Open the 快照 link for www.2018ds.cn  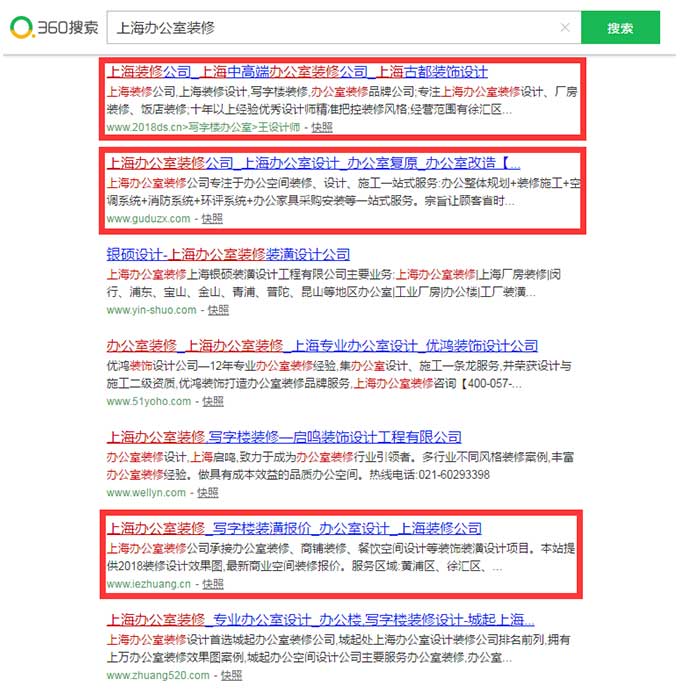tap(322, 127)
